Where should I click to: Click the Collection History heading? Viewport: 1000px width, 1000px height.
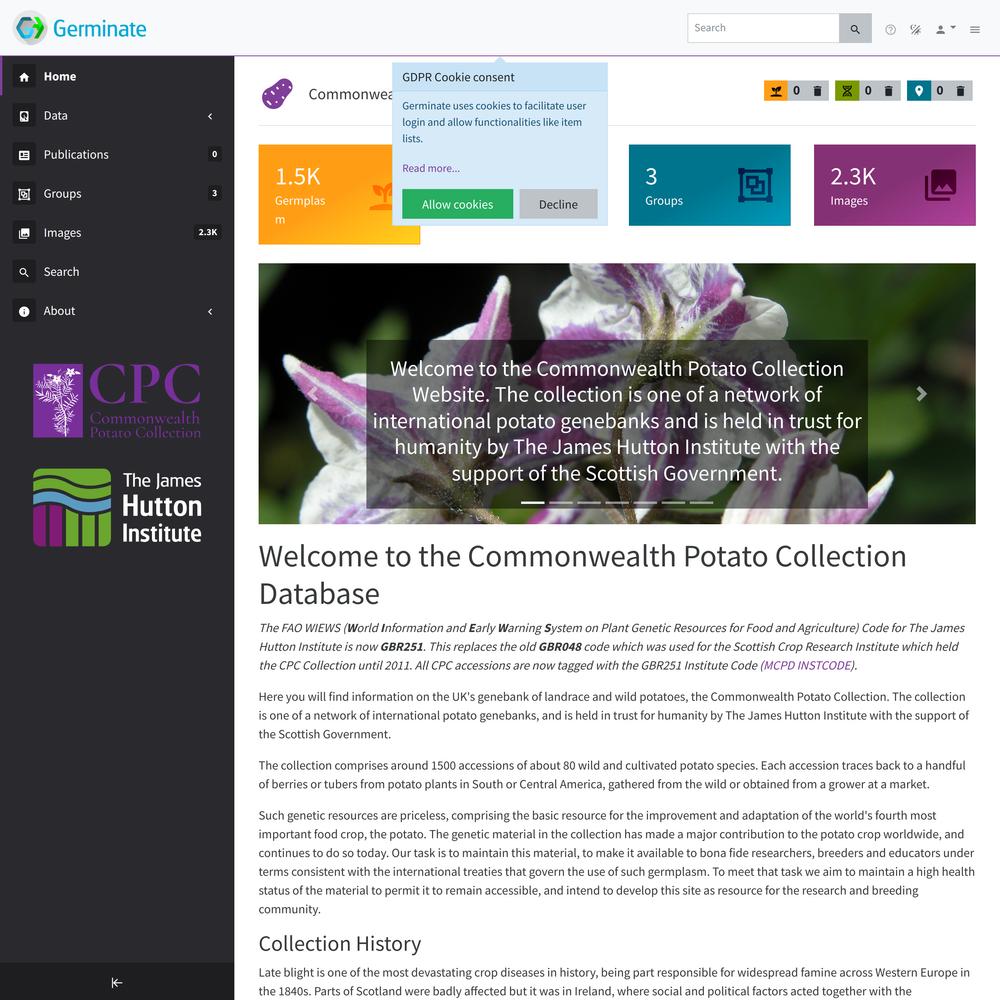click(x=339, y=943)
